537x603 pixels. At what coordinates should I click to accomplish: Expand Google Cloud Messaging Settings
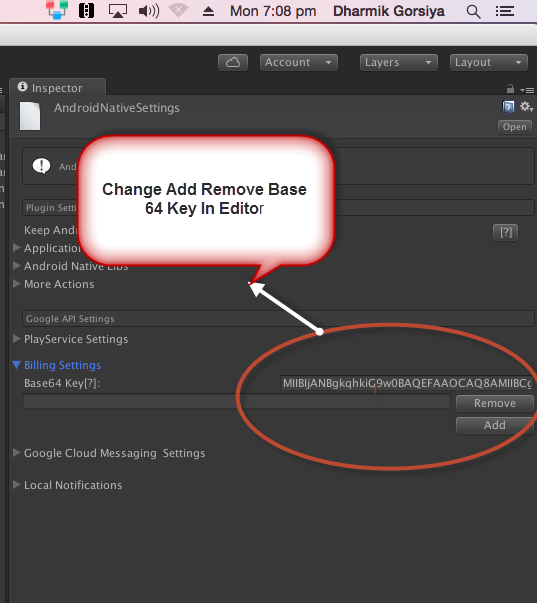[16, 453]
